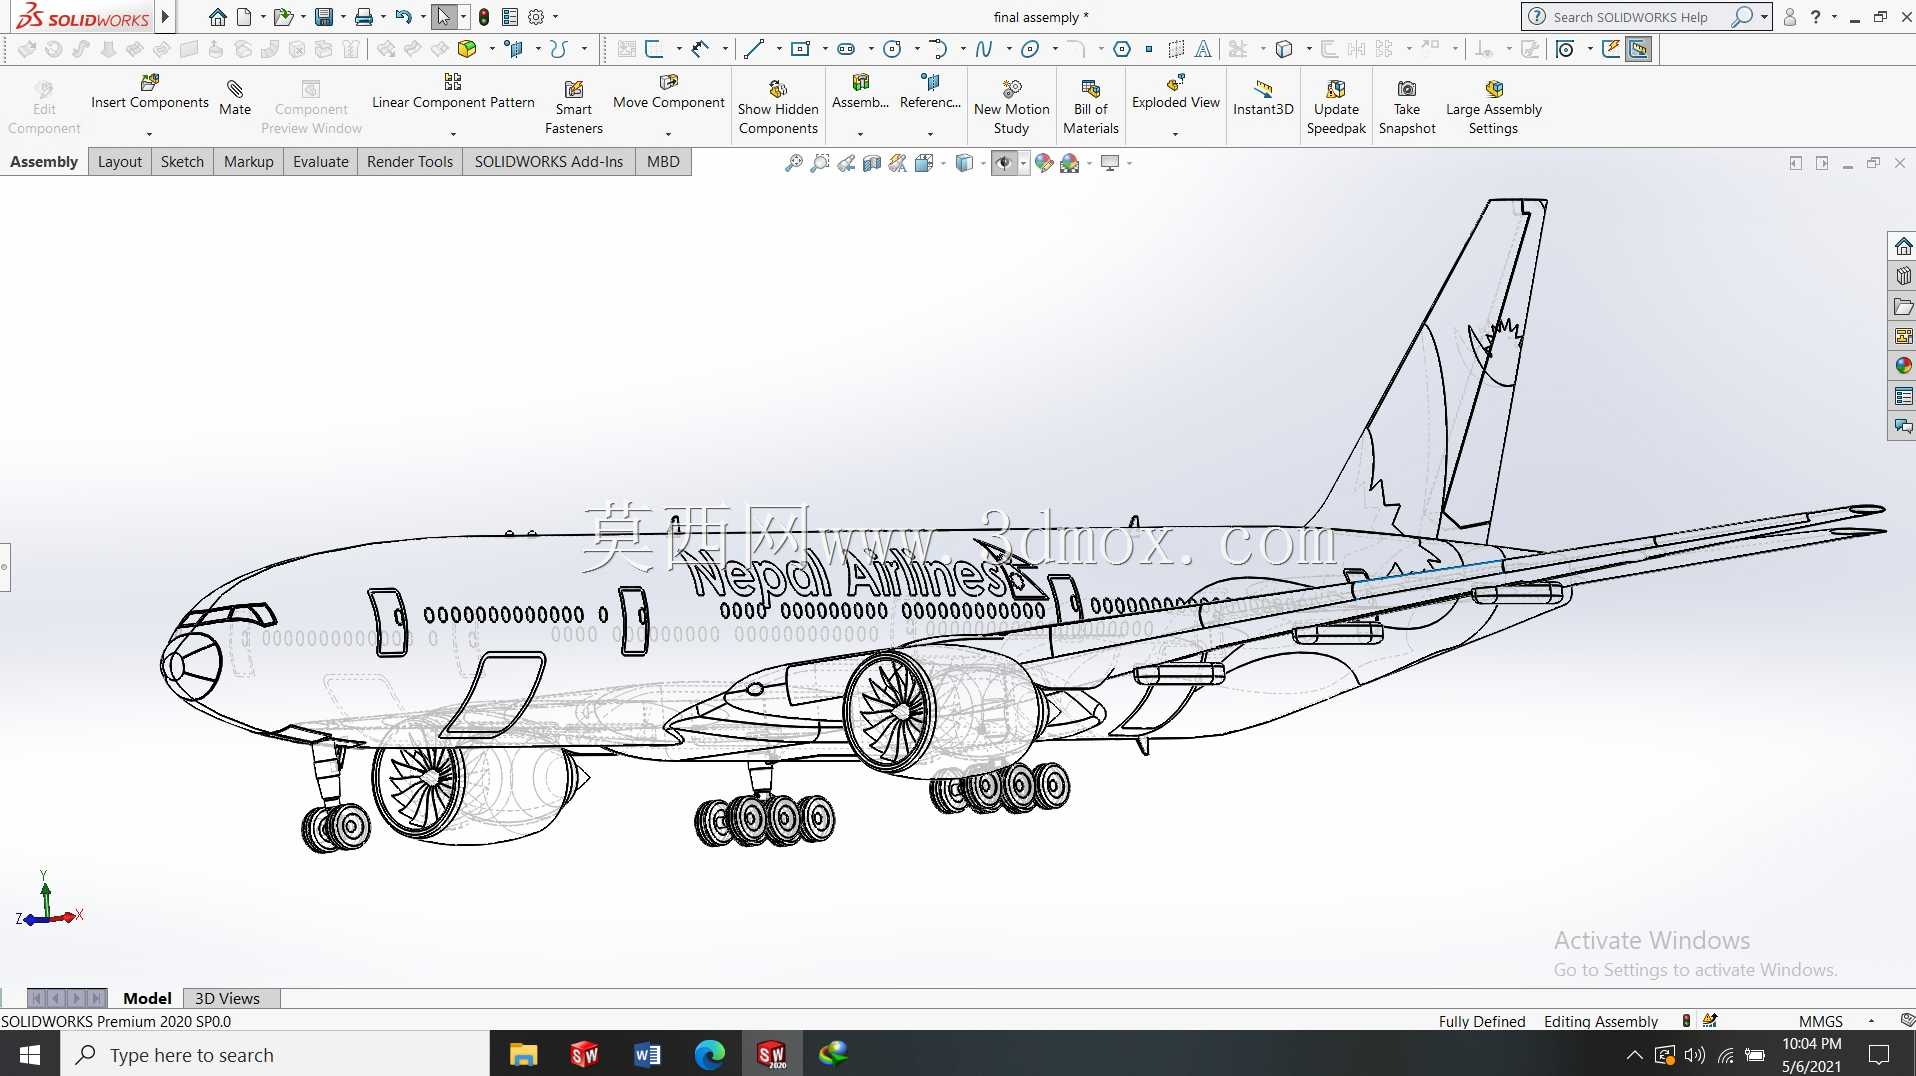The width and height of the screenshot is (1916, 1076).
Task: Open the Markup tab
Action: (x=249, y=162)
